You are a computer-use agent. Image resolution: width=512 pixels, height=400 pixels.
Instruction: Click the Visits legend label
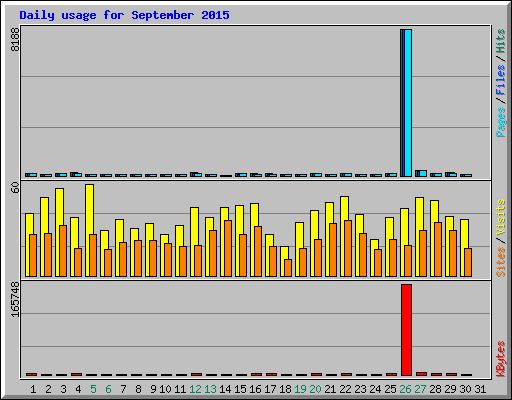coord(501,217)
